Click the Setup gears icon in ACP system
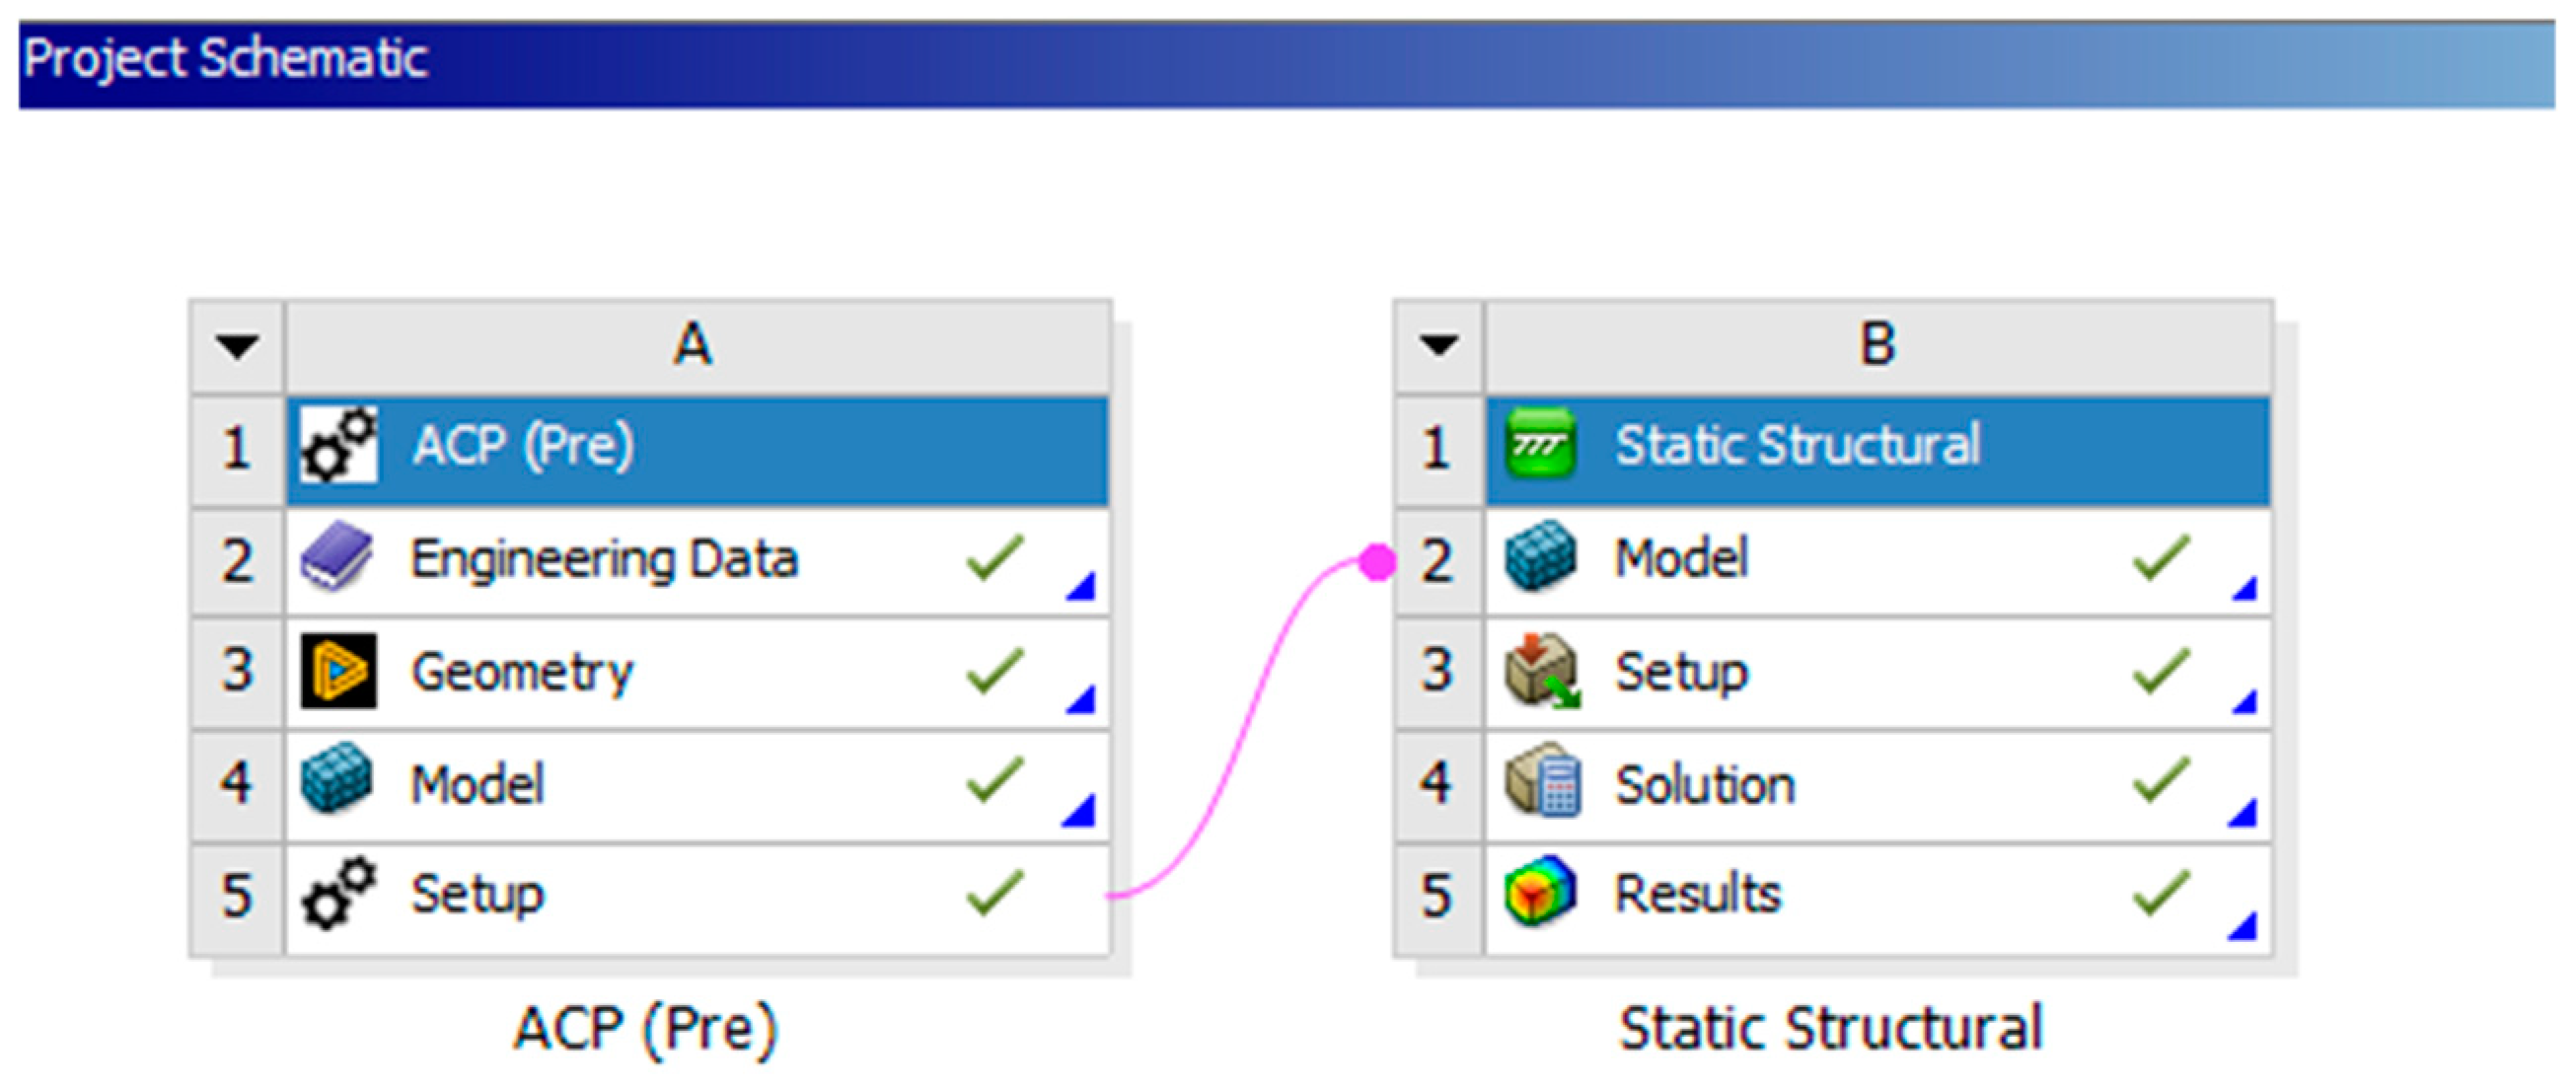This screenshot has width=2576, height=1087. (339, 894)
